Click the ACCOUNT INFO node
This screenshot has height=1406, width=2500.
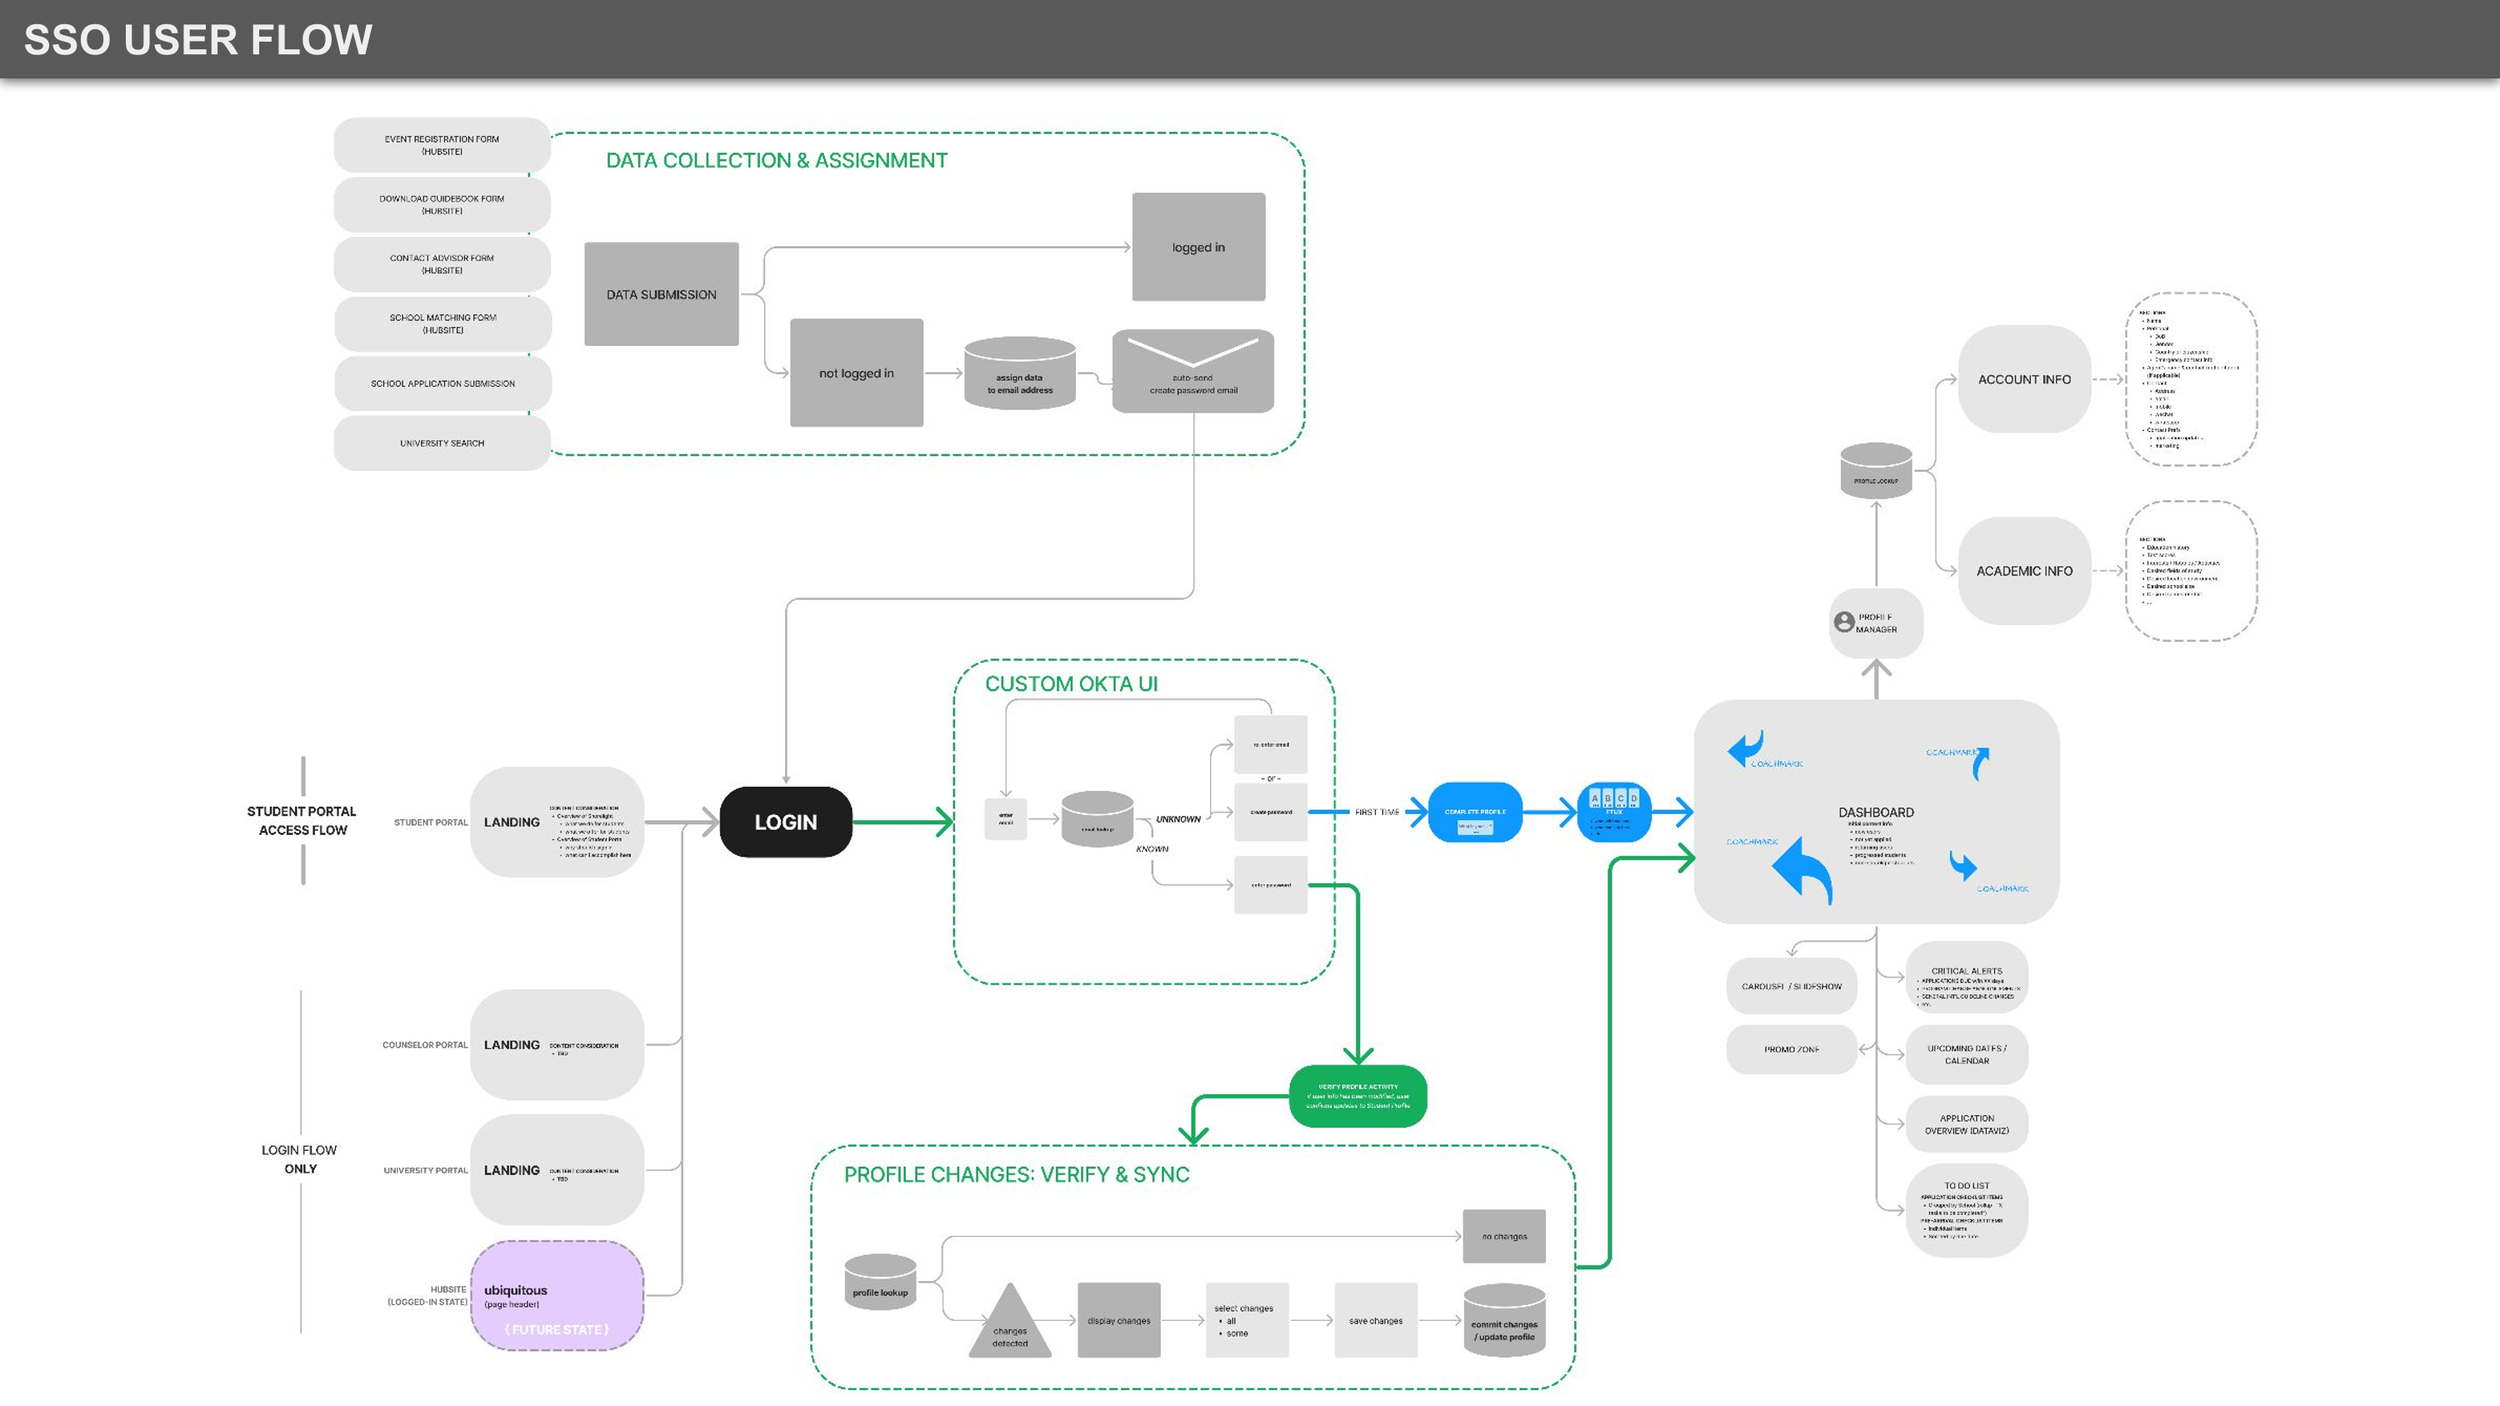pyautogui.click(x=2024, y=379)
